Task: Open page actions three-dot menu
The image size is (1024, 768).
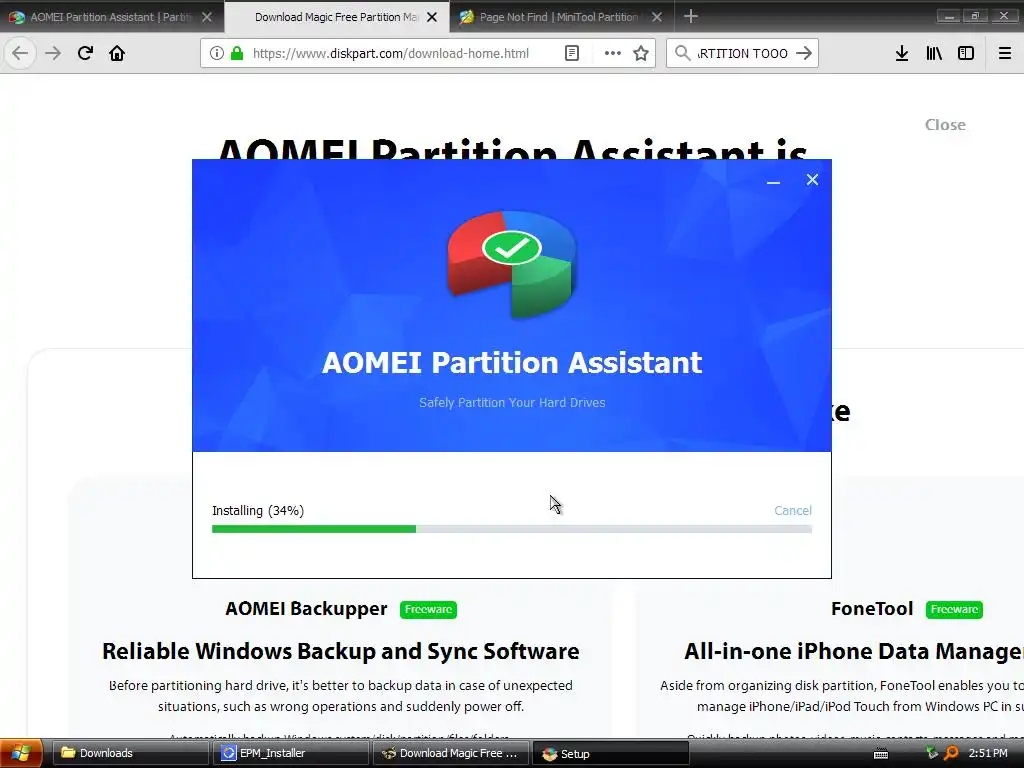Action: 612,53
